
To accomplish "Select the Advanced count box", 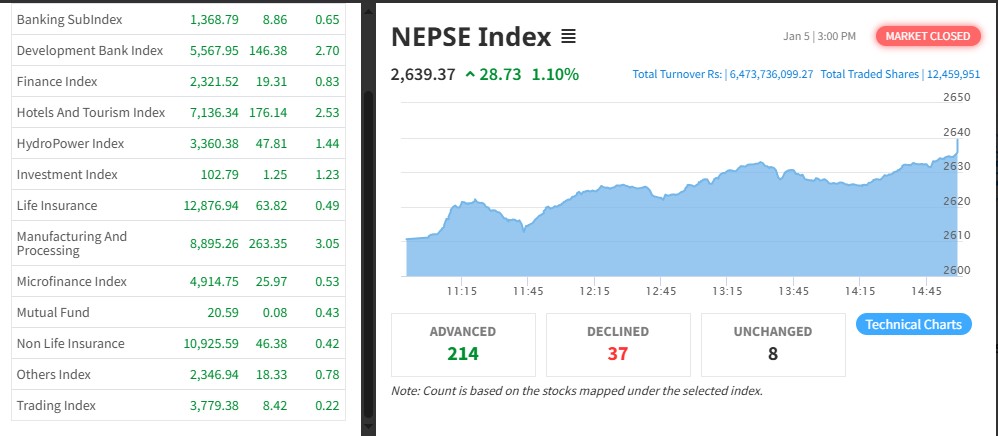I will [x=463, y=342].
